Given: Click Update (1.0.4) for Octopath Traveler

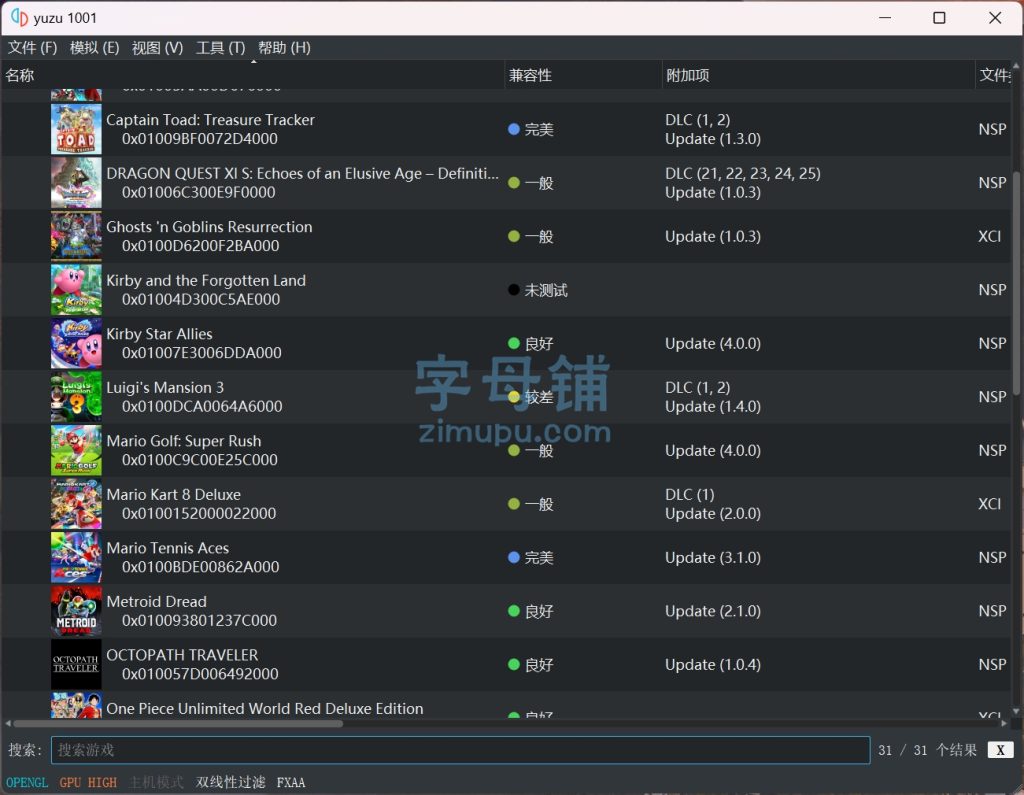Looking at the screenshot, I should [712, 664].
